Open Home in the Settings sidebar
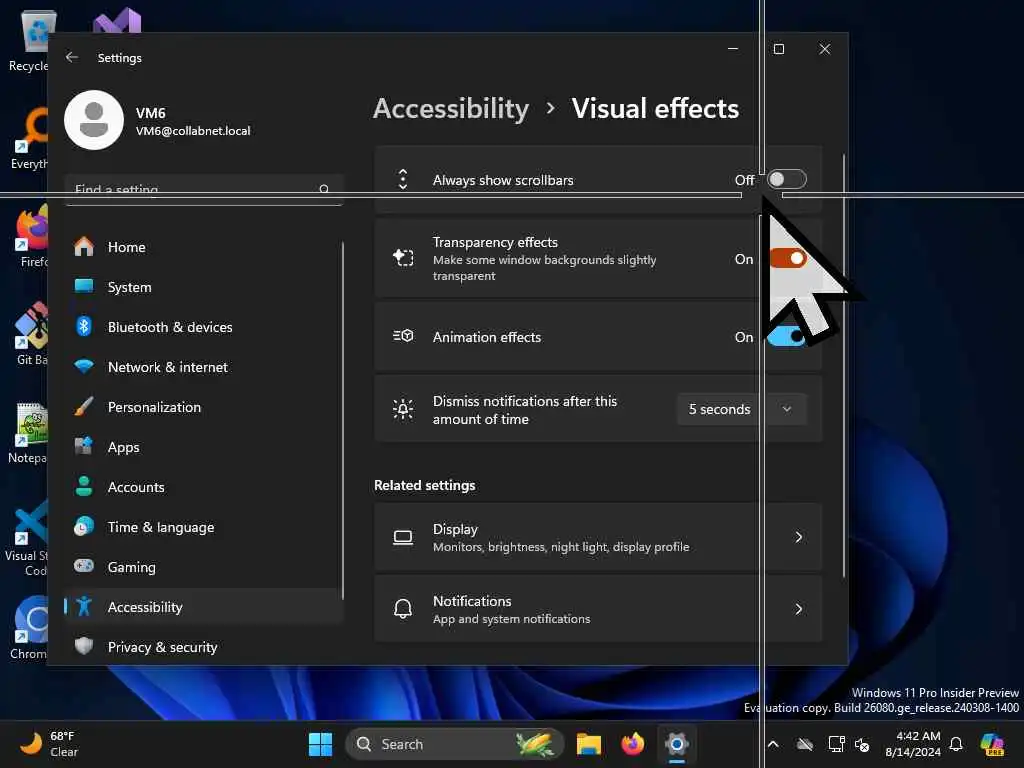This screenshot has width=1024, height=768. tap(204, 247)
